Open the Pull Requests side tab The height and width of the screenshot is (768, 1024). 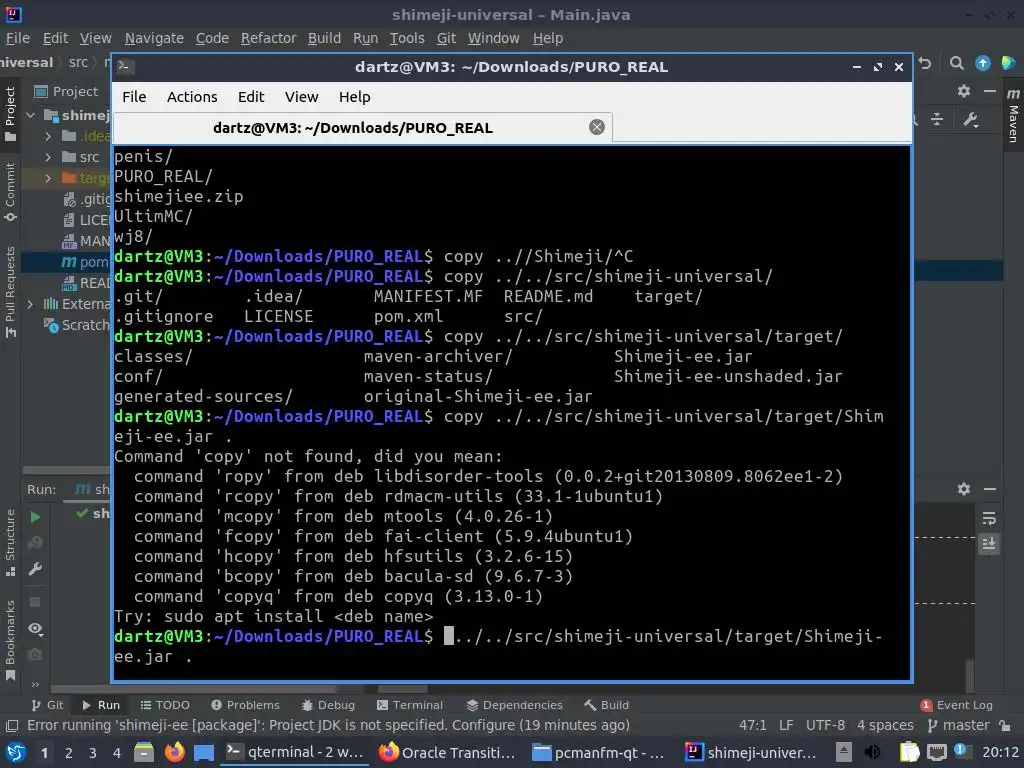[10, 291]
